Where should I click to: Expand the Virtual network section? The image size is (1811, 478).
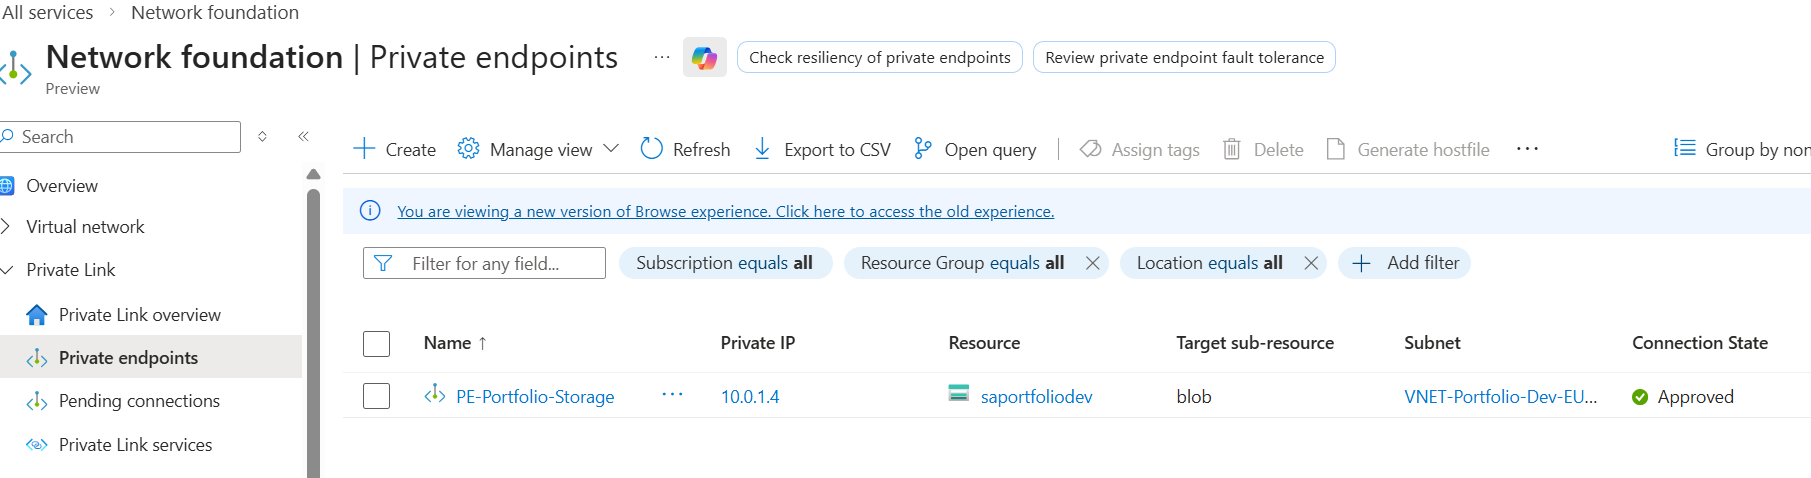tap(7, 227)
